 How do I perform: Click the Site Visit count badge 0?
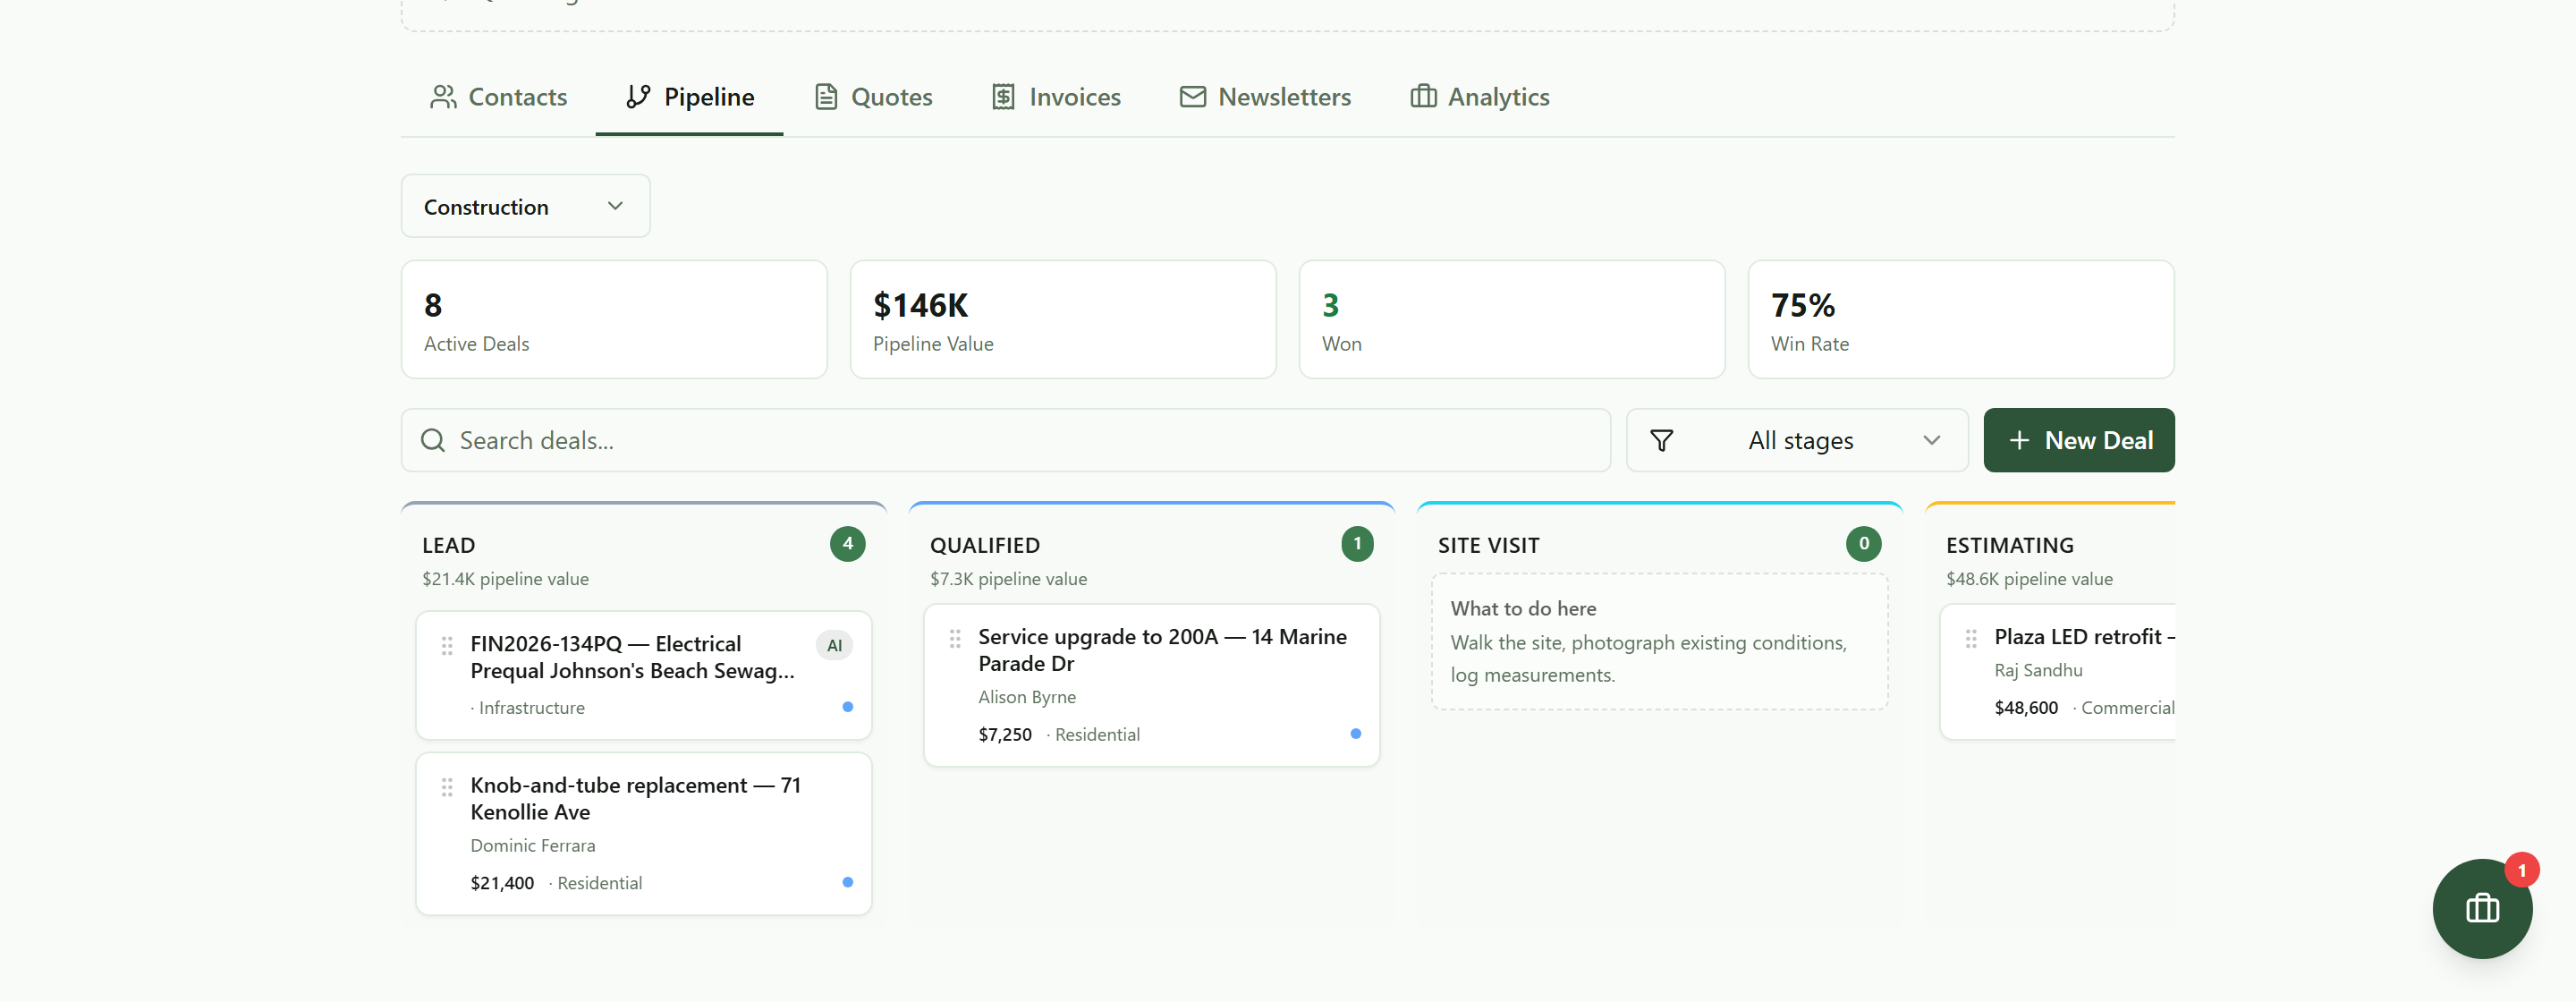point(1863,544)
